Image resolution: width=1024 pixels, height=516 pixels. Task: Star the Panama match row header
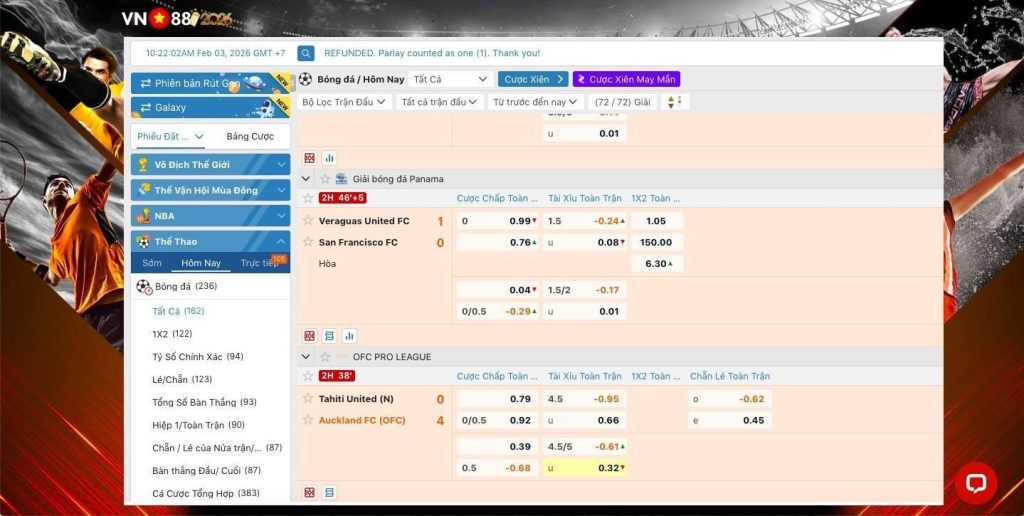(x=308, y=198)
